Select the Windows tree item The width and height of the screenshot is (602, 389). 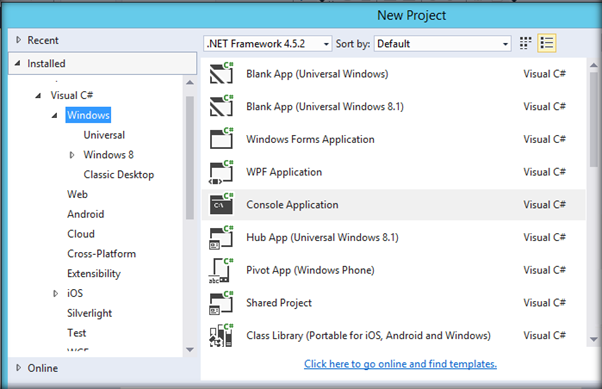(x=88, y=115)
